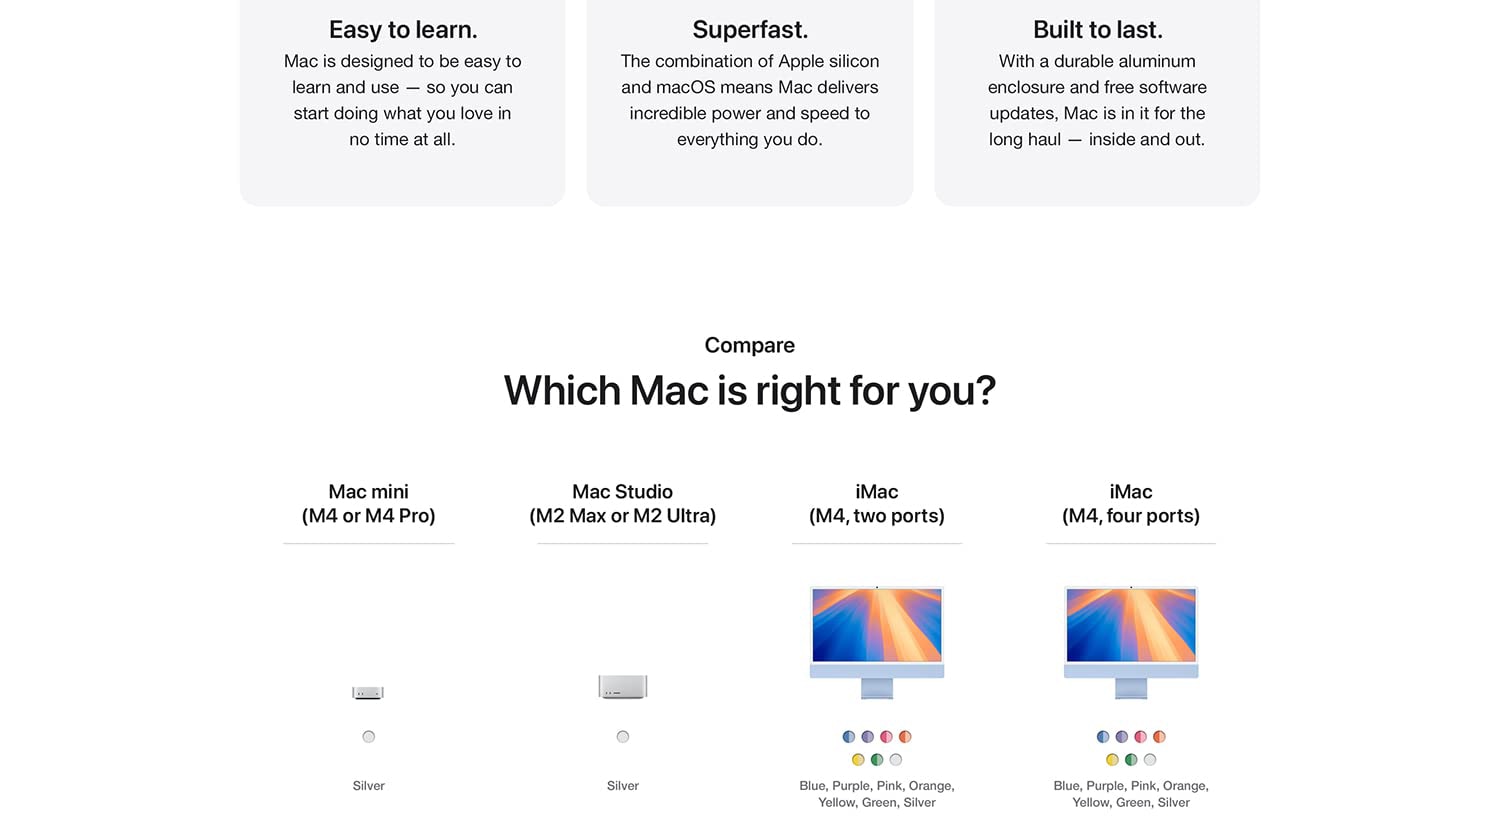Select the Silver swatch under Mac mini
The height and width of the screenshot is (821, 1500).
pyautogui.click(x=369, y=737)
